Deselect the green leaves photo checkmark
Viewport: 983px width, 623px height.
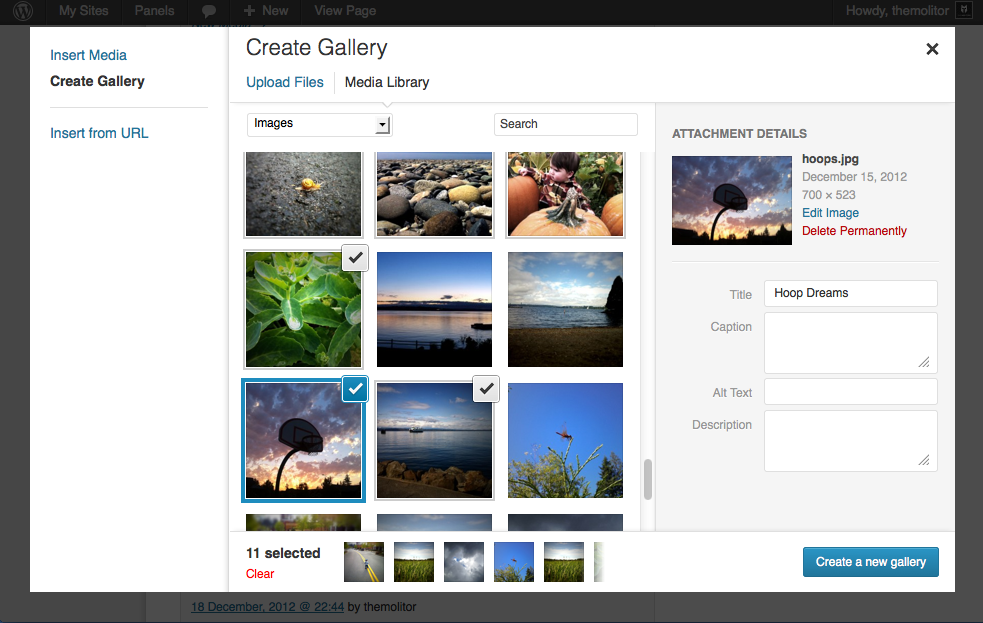pyautogui.click(x=355, y=258)
